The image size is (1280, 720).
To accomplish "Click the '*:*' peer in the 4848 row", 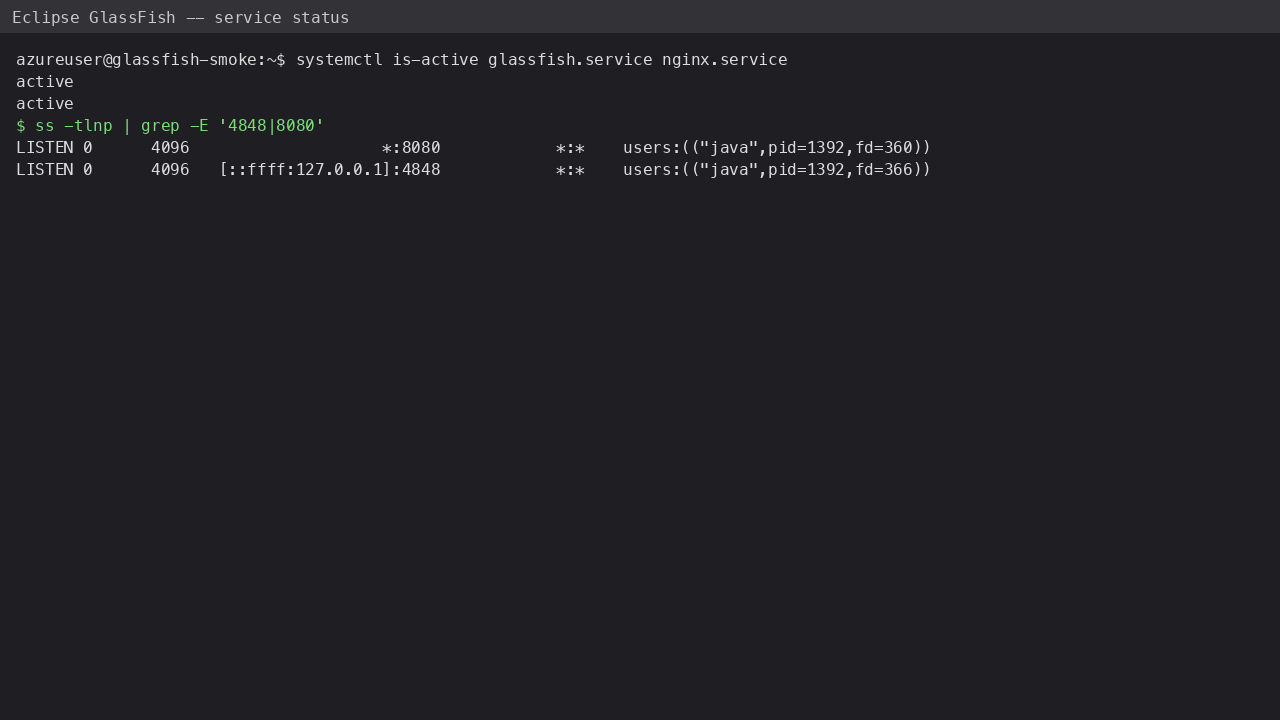I will 570,170.
